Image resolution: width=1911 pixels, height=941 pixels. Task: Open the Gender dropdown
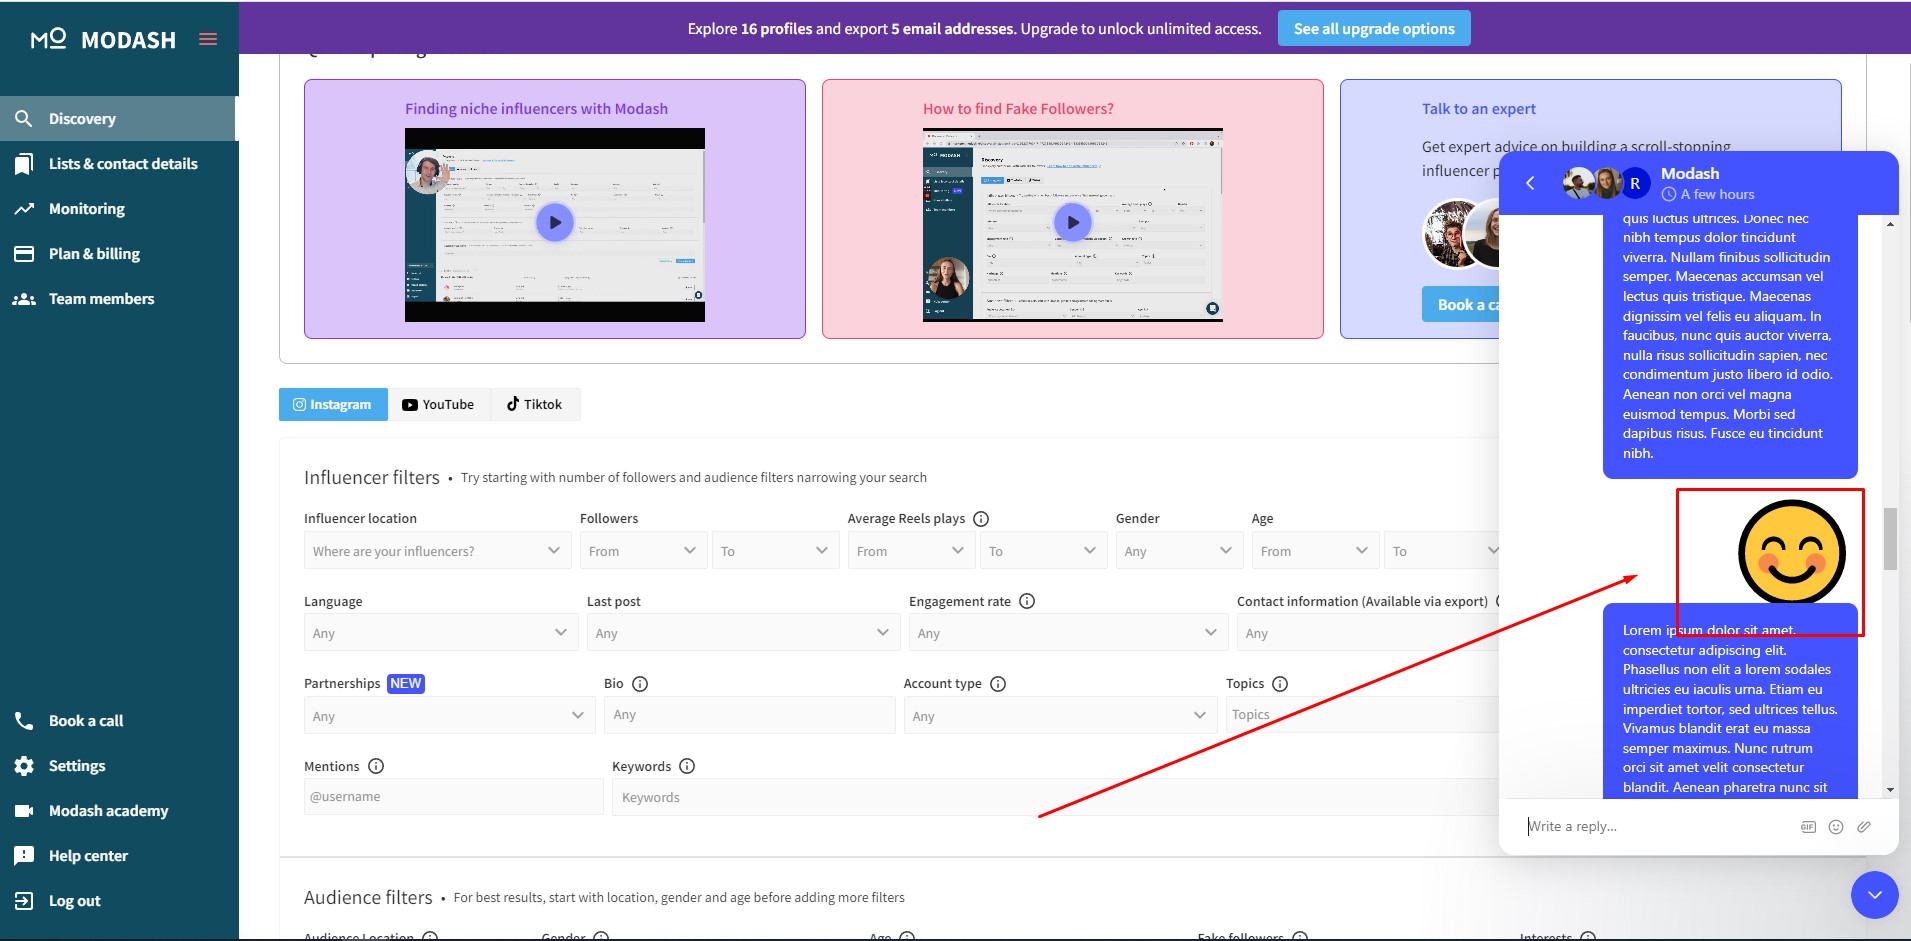click(1179, 551)
